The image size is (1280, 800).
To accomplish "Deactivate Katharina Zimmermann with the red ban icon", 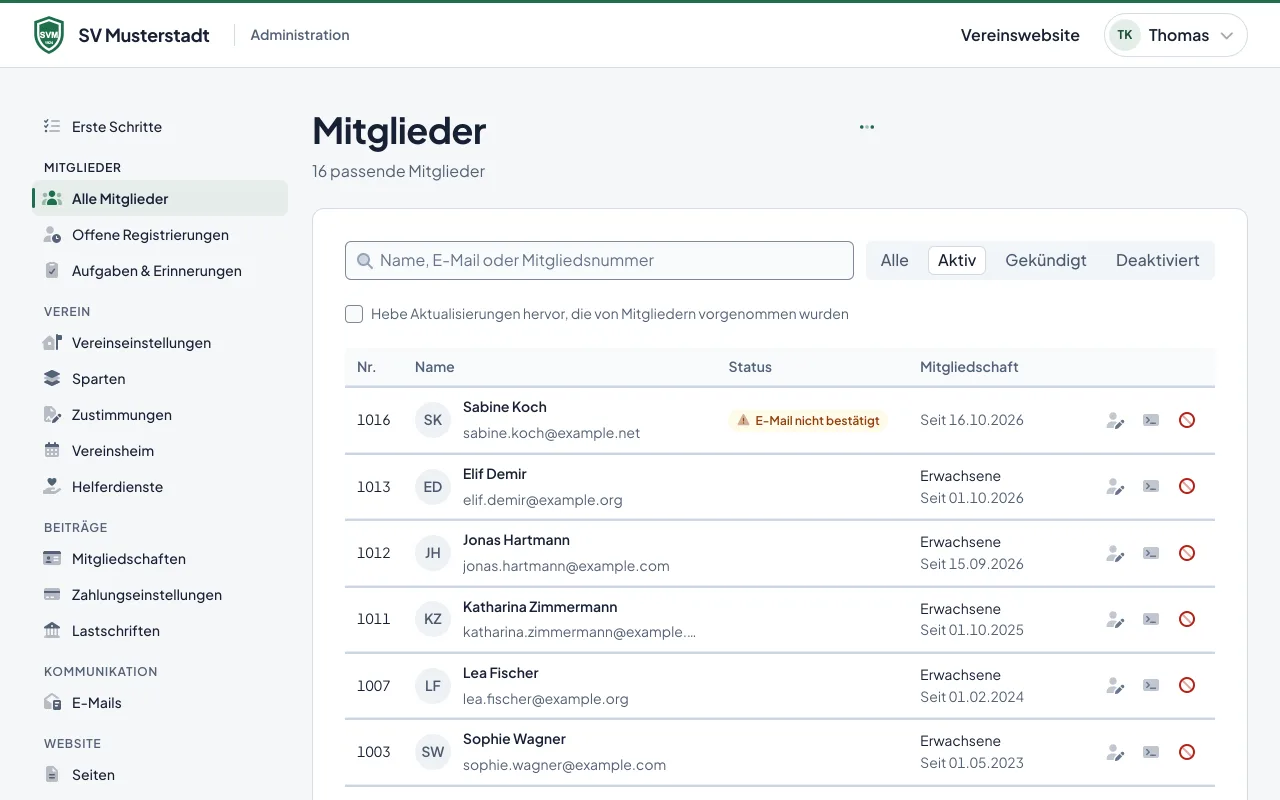I will 1187,619.
